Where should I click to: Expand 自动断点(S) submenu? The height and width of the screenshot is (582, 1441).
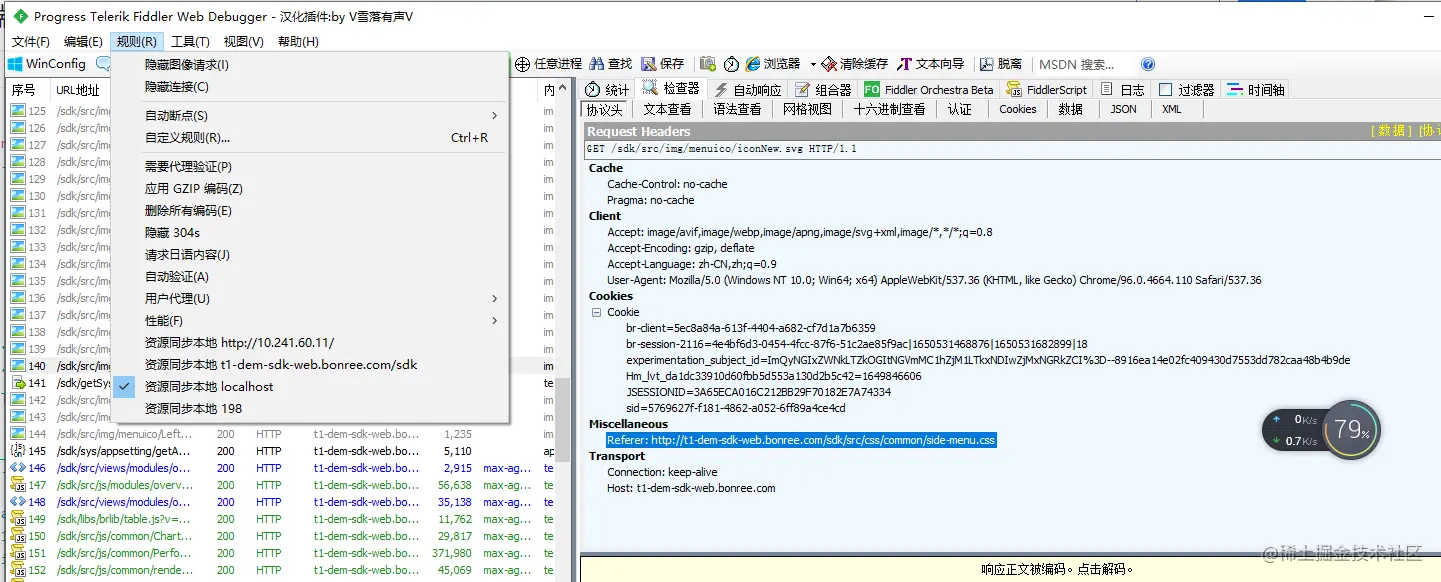coord(310,116)
